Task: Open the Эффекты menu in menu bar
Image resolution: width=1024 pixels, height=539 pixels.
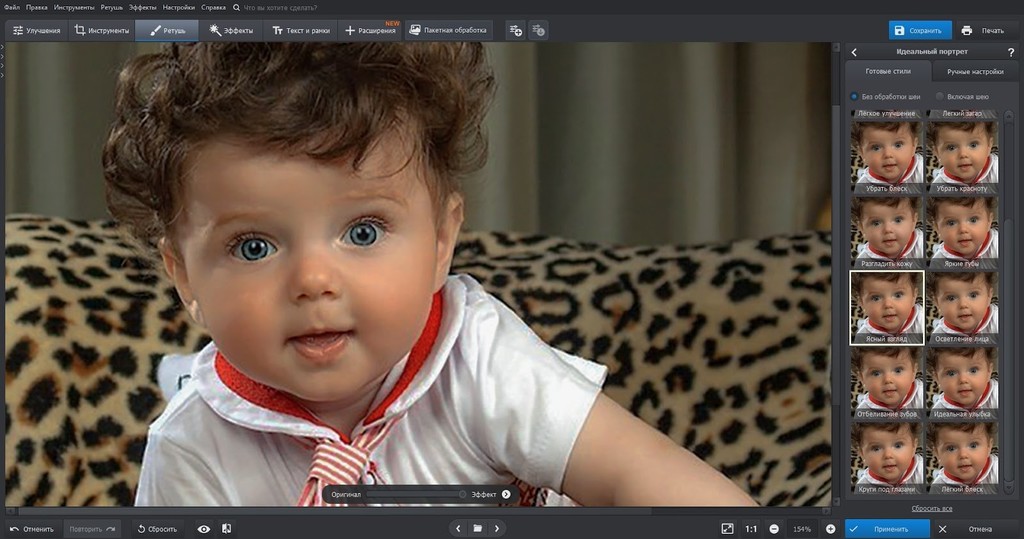Action: [x=143, y=7]
